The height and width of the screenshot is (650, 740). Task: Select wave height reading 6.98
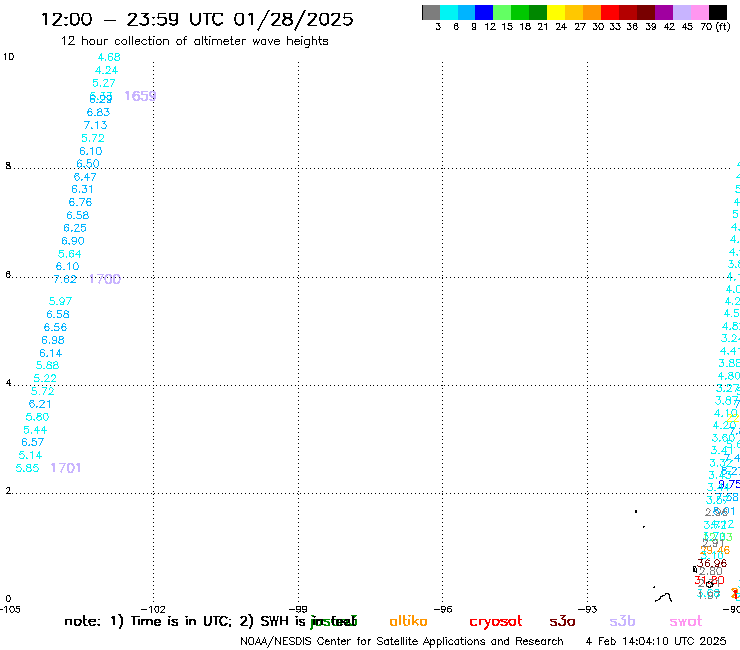[53, 340]
